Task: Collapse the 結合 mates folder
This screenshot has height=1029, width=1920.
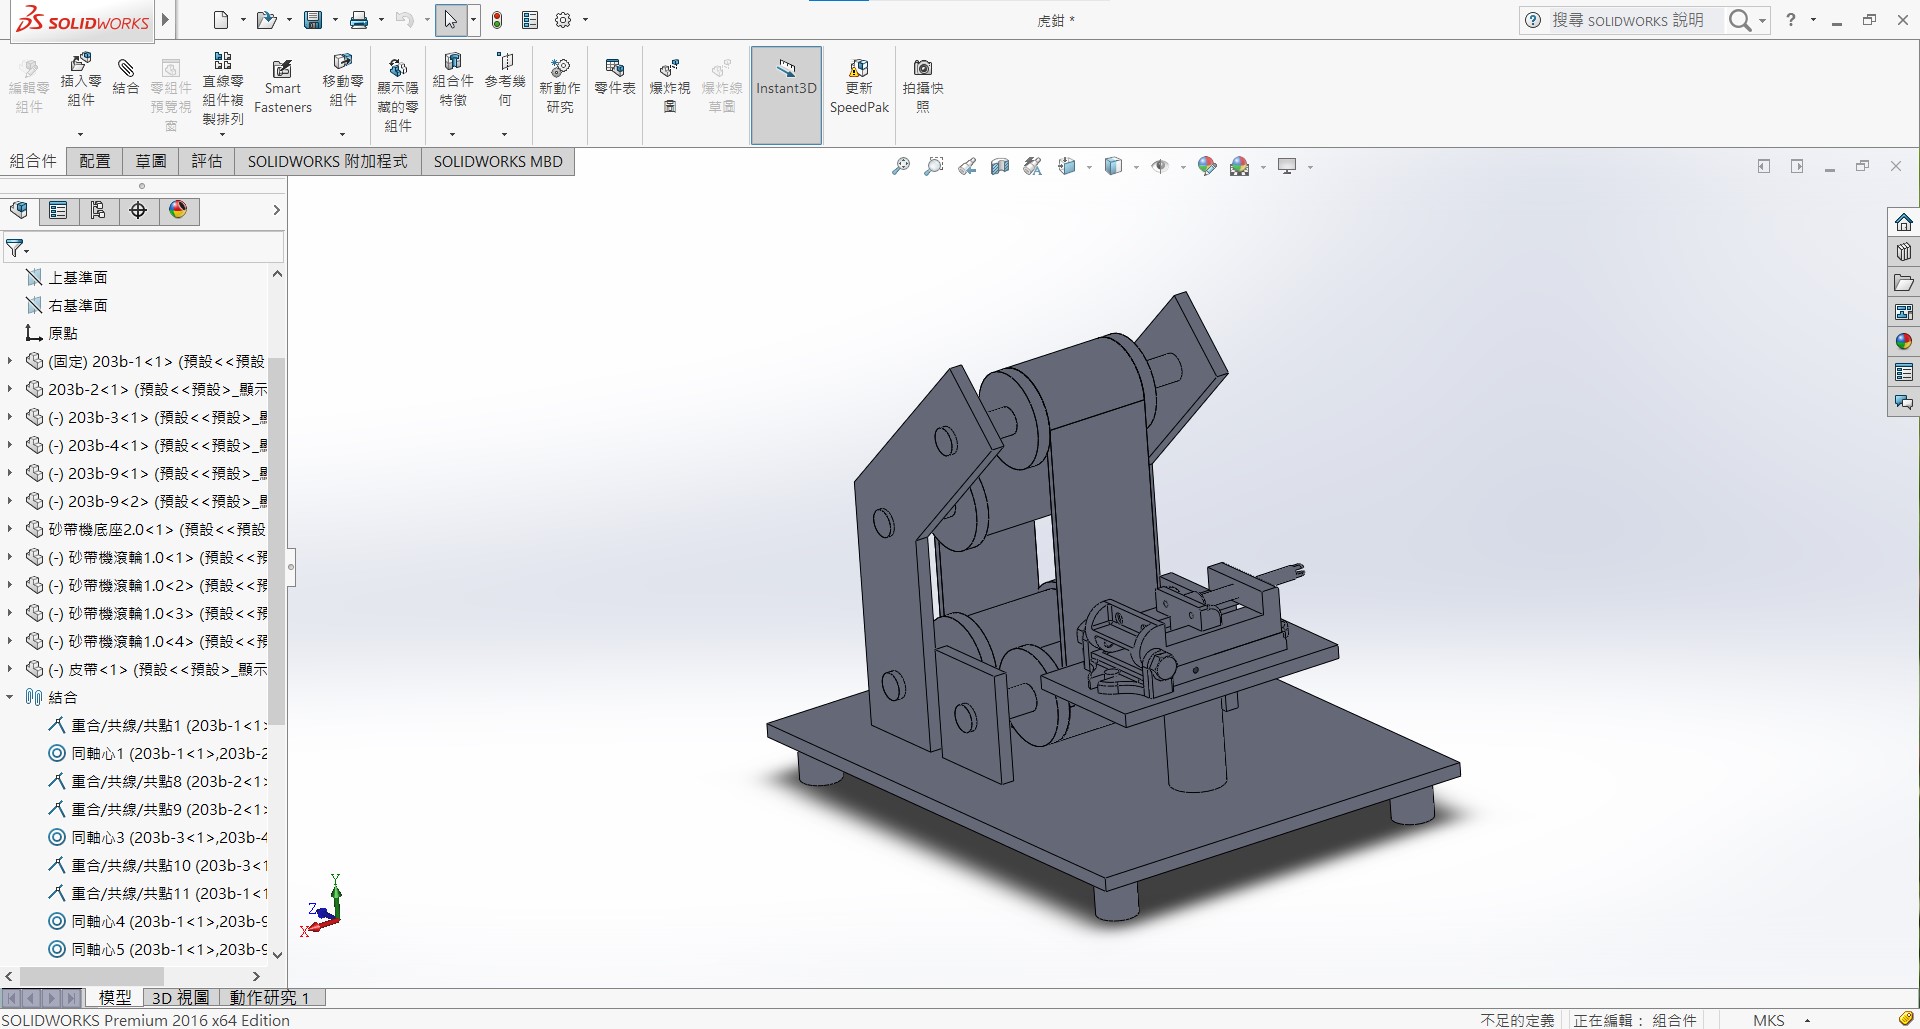Action: coord(10,697)
